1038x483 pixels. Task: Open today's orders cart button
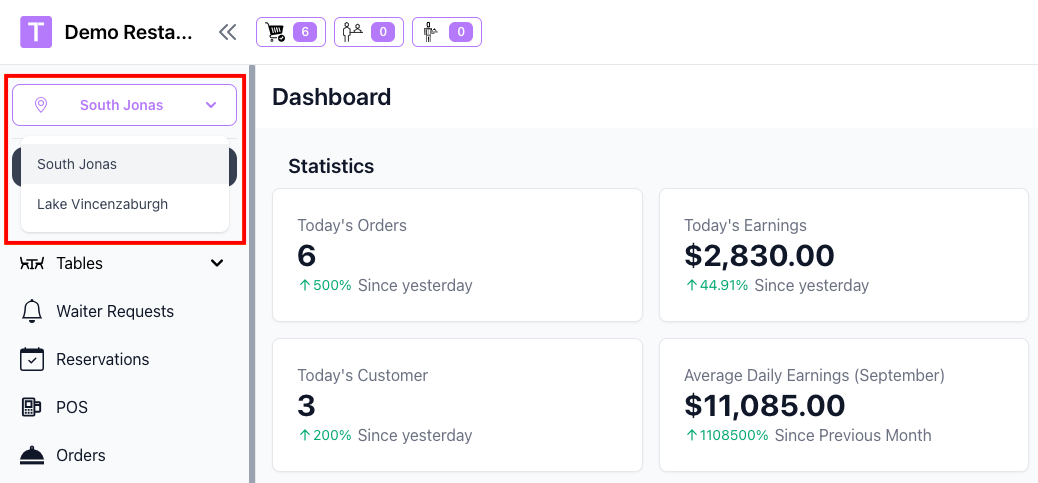point(288,32)
